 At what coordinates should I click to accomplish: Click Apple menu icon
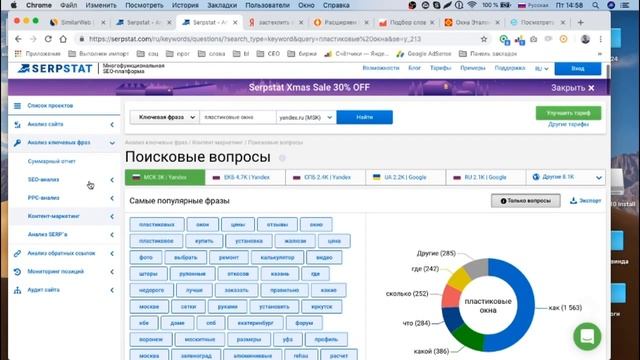point(13,5)
